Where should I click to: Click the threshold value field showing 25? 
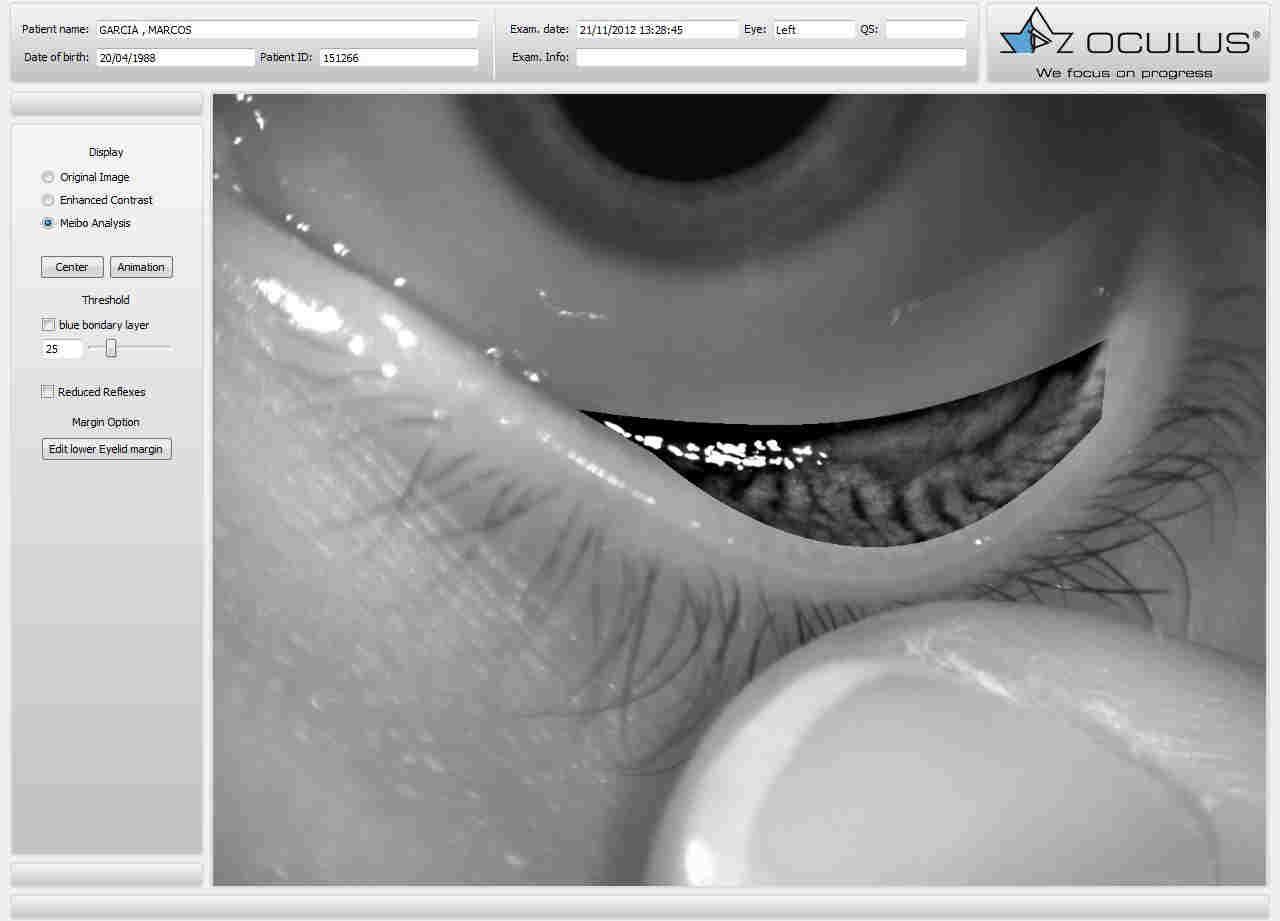click(62, 349)
